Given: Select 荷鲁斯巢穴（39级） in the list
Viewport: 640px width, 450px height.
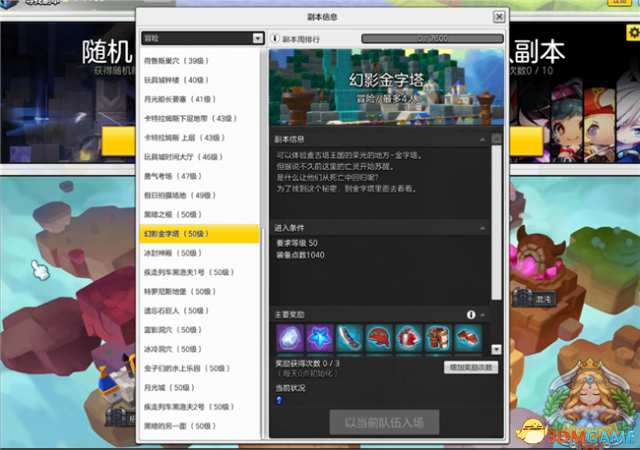Looking at the screenshot, I should [199, 61].
